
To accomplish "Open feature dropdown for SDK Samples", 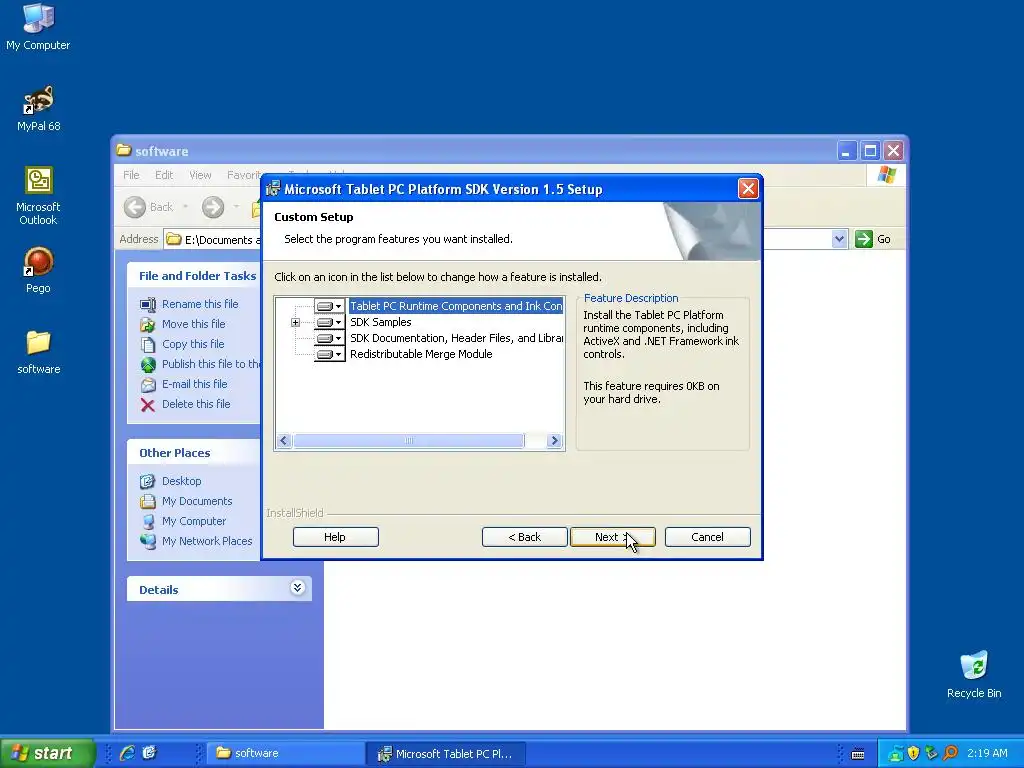I will [x=329, y=322].
